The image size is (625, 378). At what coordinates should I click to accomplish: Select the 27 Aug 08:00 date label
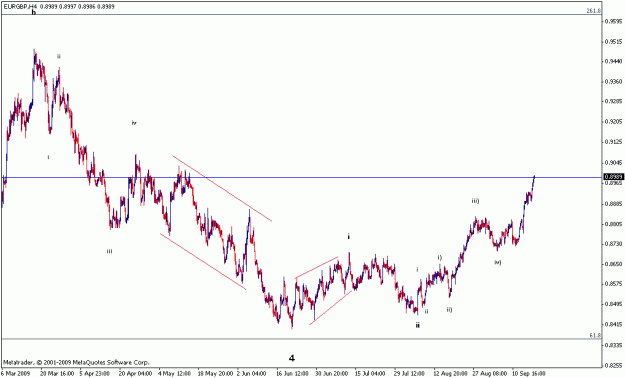(x=490, y=374)
